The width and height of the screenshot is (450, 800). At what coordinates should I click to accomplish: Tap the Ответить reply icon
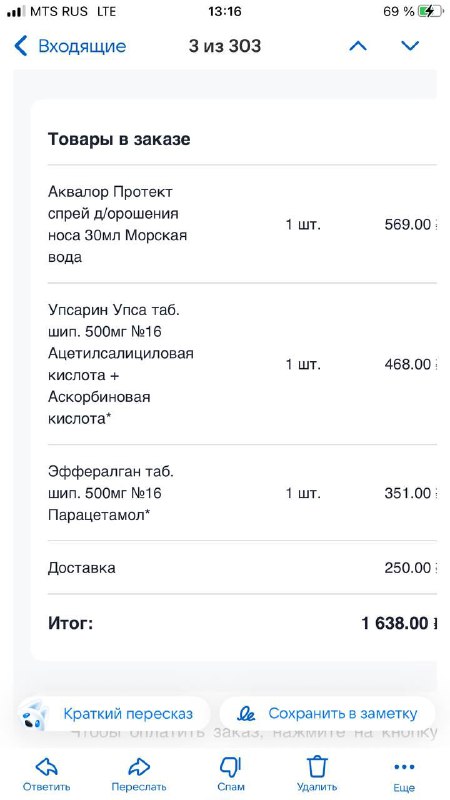[46, 772]
